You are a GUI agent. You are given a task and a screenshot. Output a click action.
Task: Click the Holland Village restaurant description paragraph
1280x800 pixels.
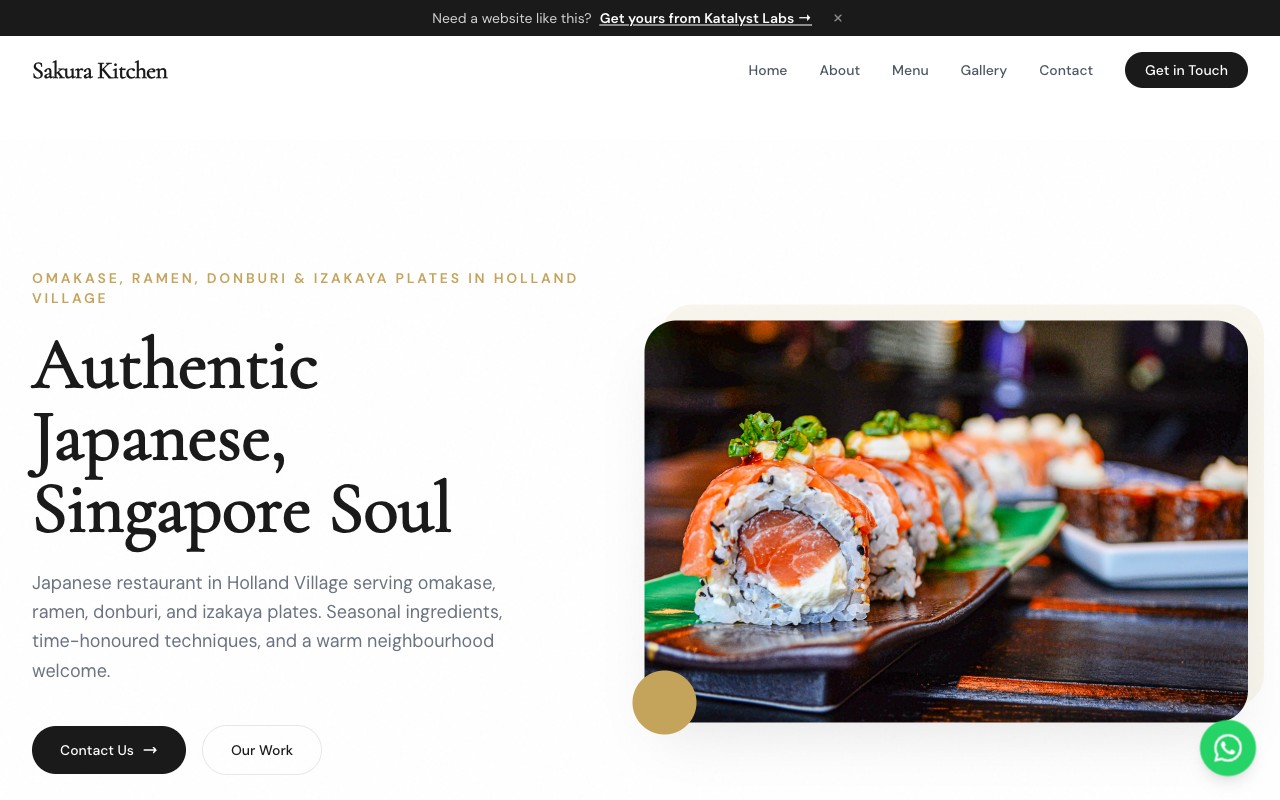point(267,626)
